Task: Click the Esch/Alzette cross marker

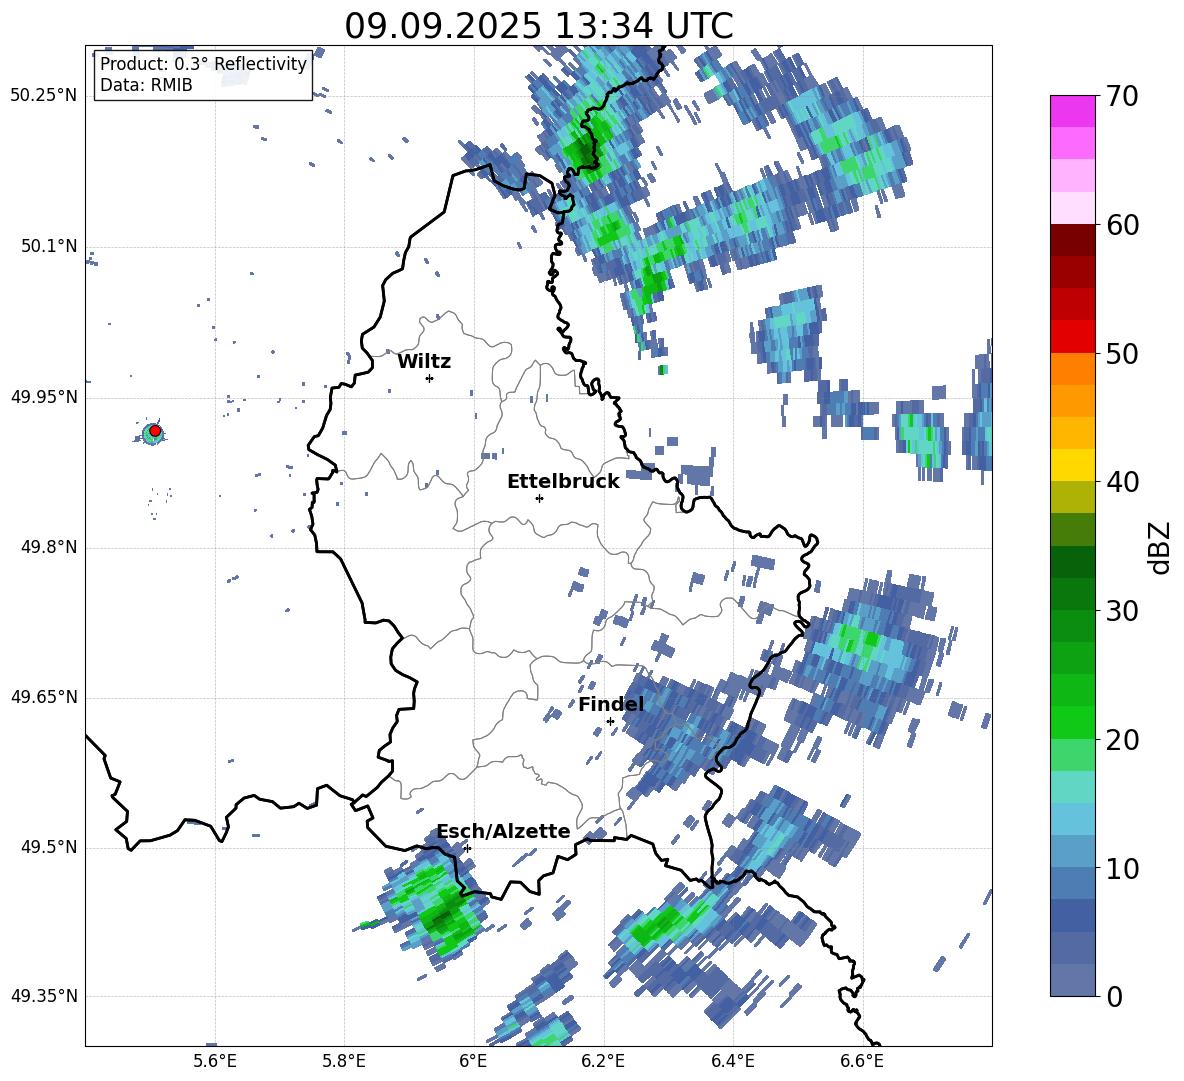Action: [467, 848]
